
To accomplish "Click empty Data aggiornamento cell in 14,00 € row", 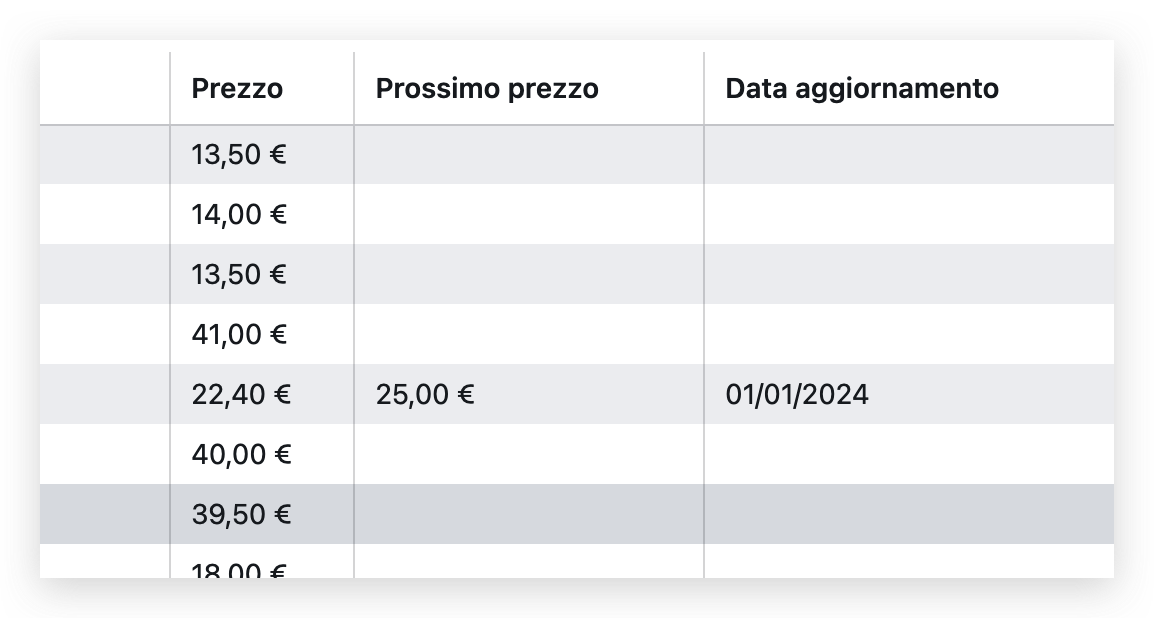I will tap(908, 214).
